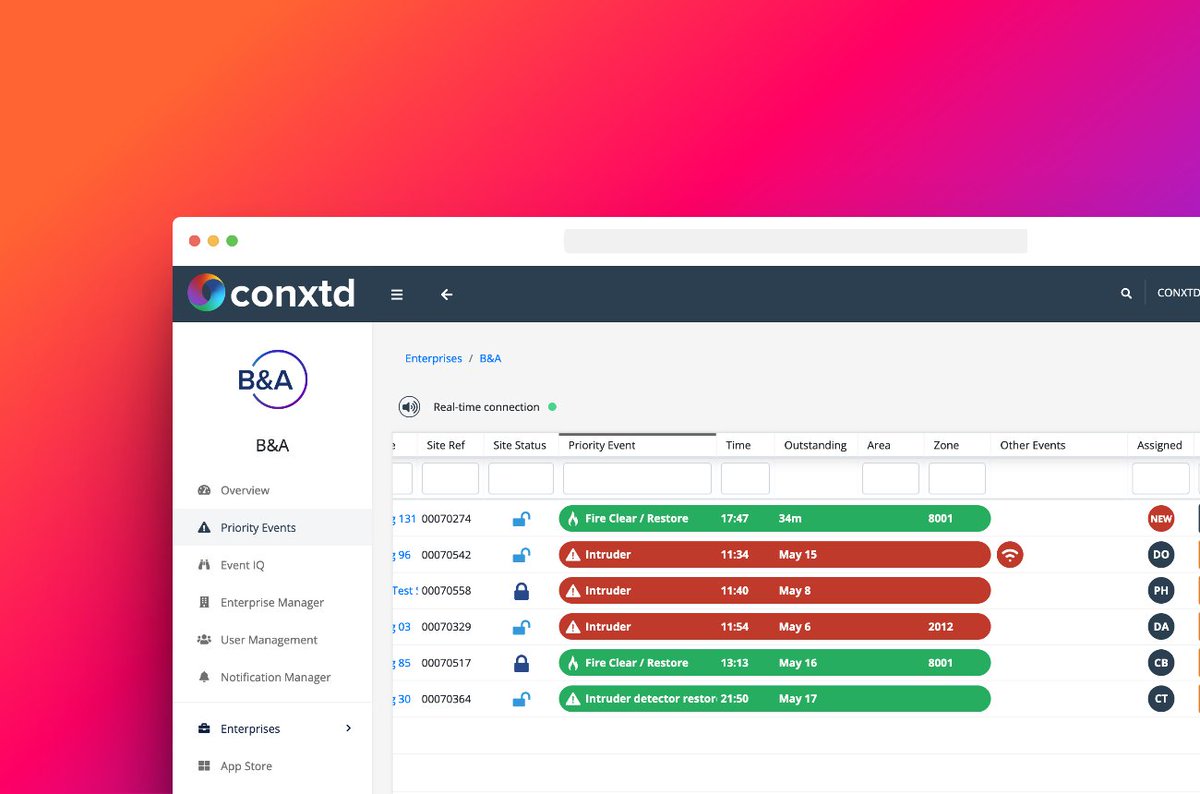Sort by the Priority Event column header
Viewport: 1200px width, 794px height.
(x=602, y=444)
